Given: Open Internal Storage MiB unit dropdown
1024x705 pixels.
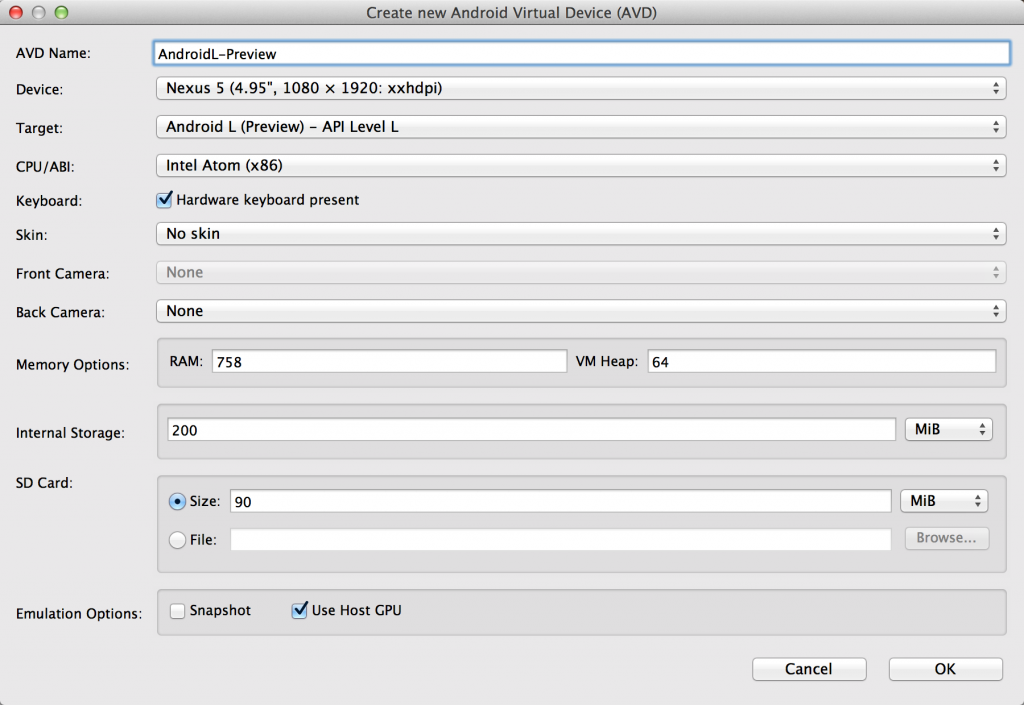Looking at the screenshot, I should pos(948,430).
